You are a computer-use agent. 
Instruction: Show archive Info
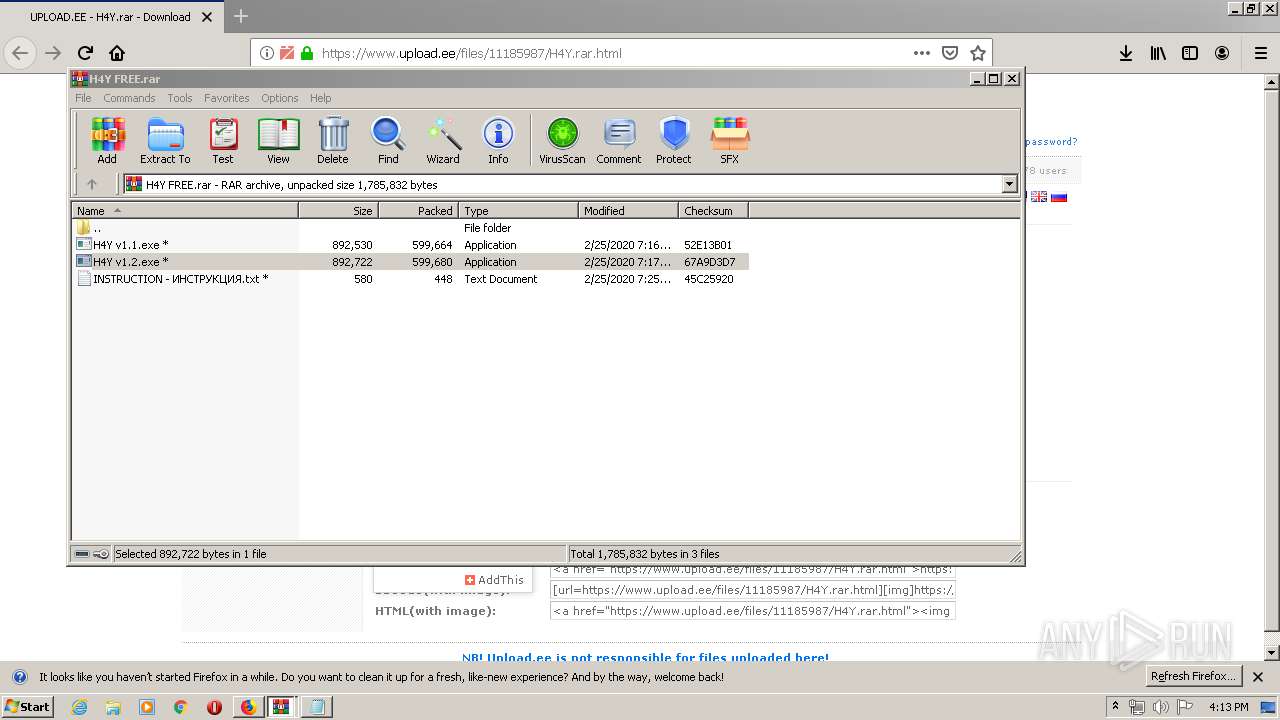pyautogui.click(x=498, y=140)
